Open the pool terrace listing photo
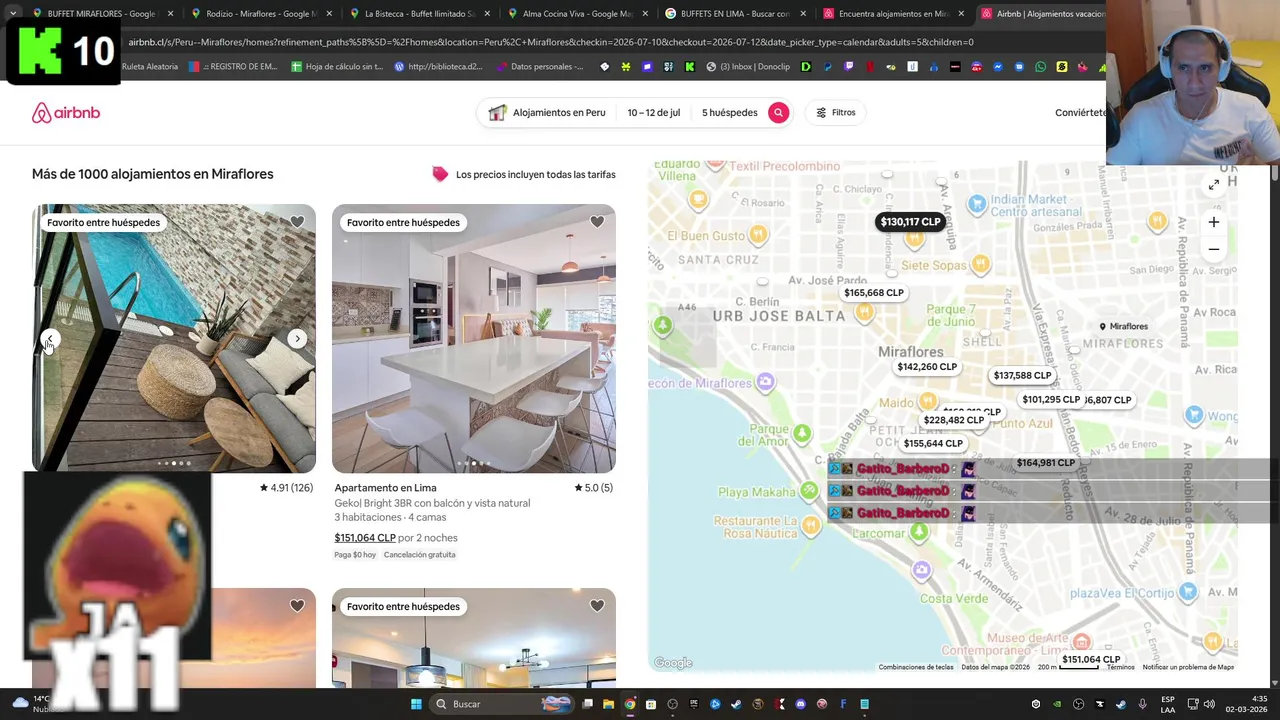The height and width of the screenshot is (720, 1280). (174, 339)
